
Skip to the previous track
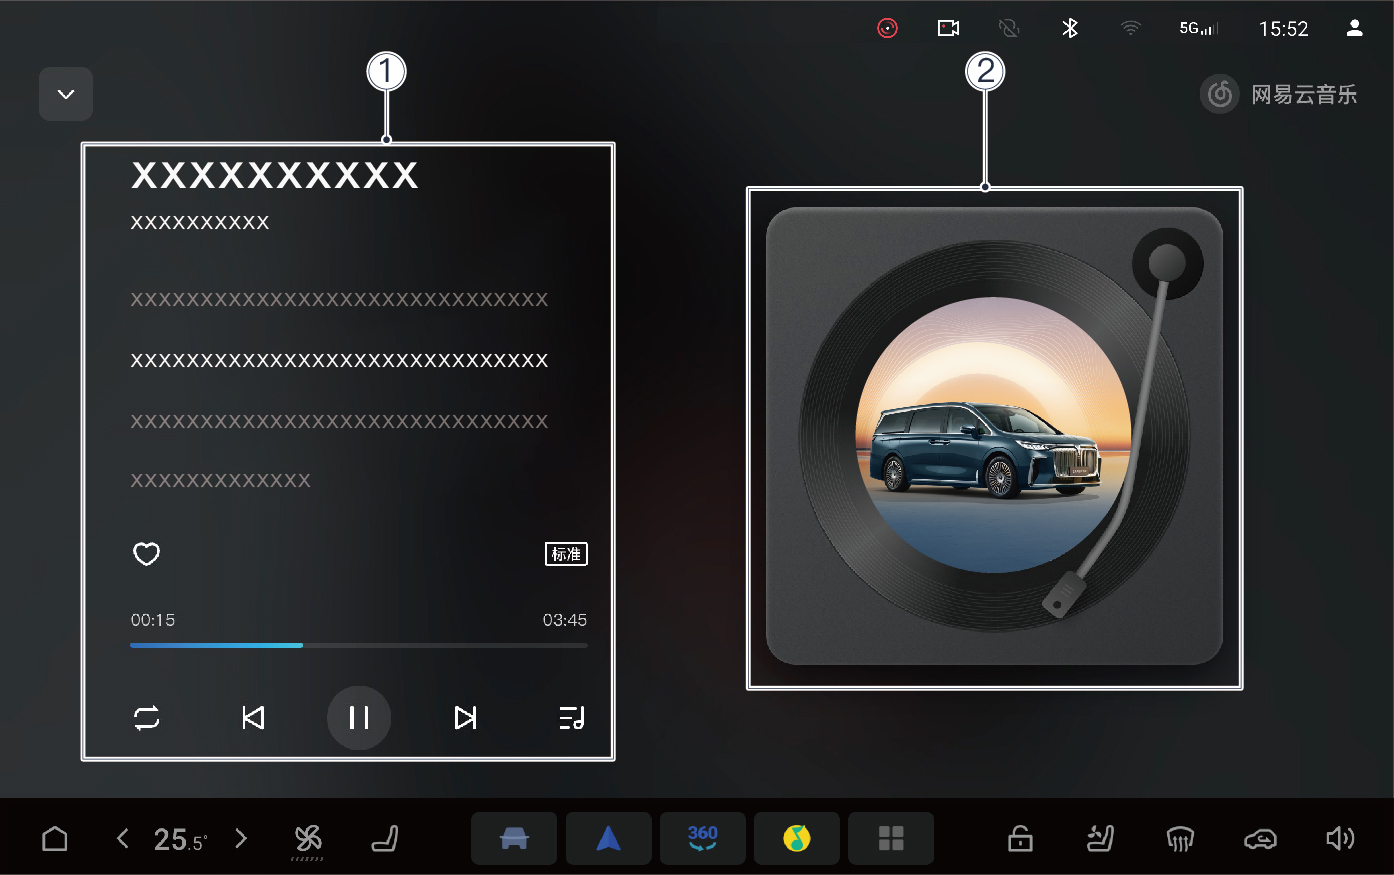[x=253, y=718]
